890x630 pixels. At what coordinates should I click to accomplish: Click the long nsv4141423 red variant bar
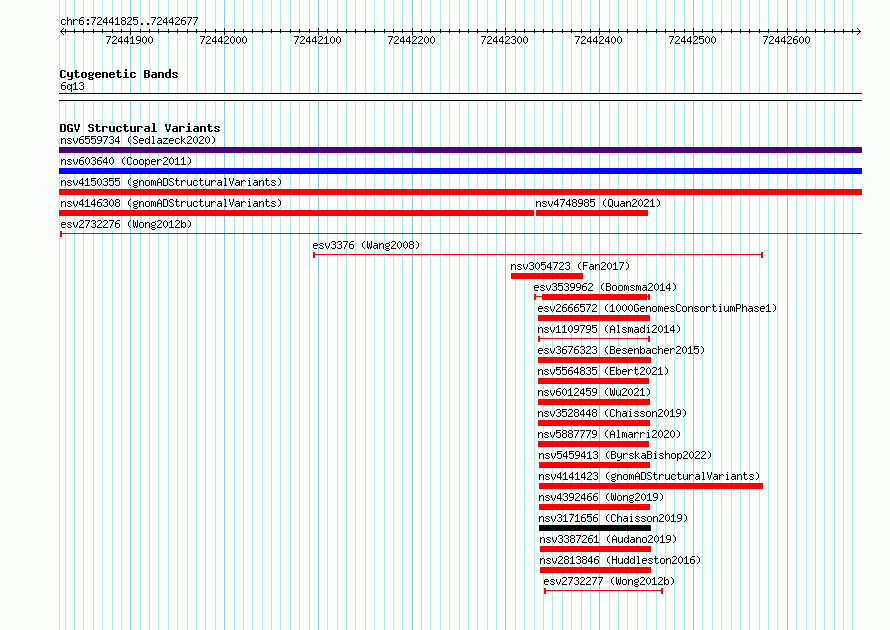click(x=651, y=486)
